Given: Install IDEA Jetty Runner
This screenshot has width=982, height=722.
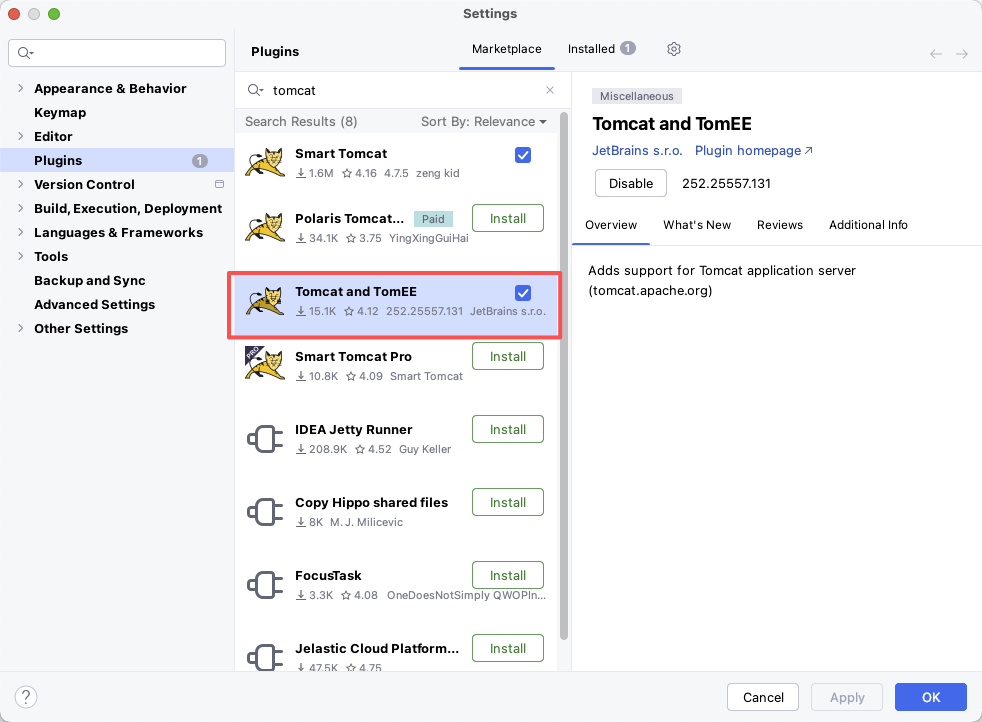Looking at the screenshot, I should coord(508,430).
